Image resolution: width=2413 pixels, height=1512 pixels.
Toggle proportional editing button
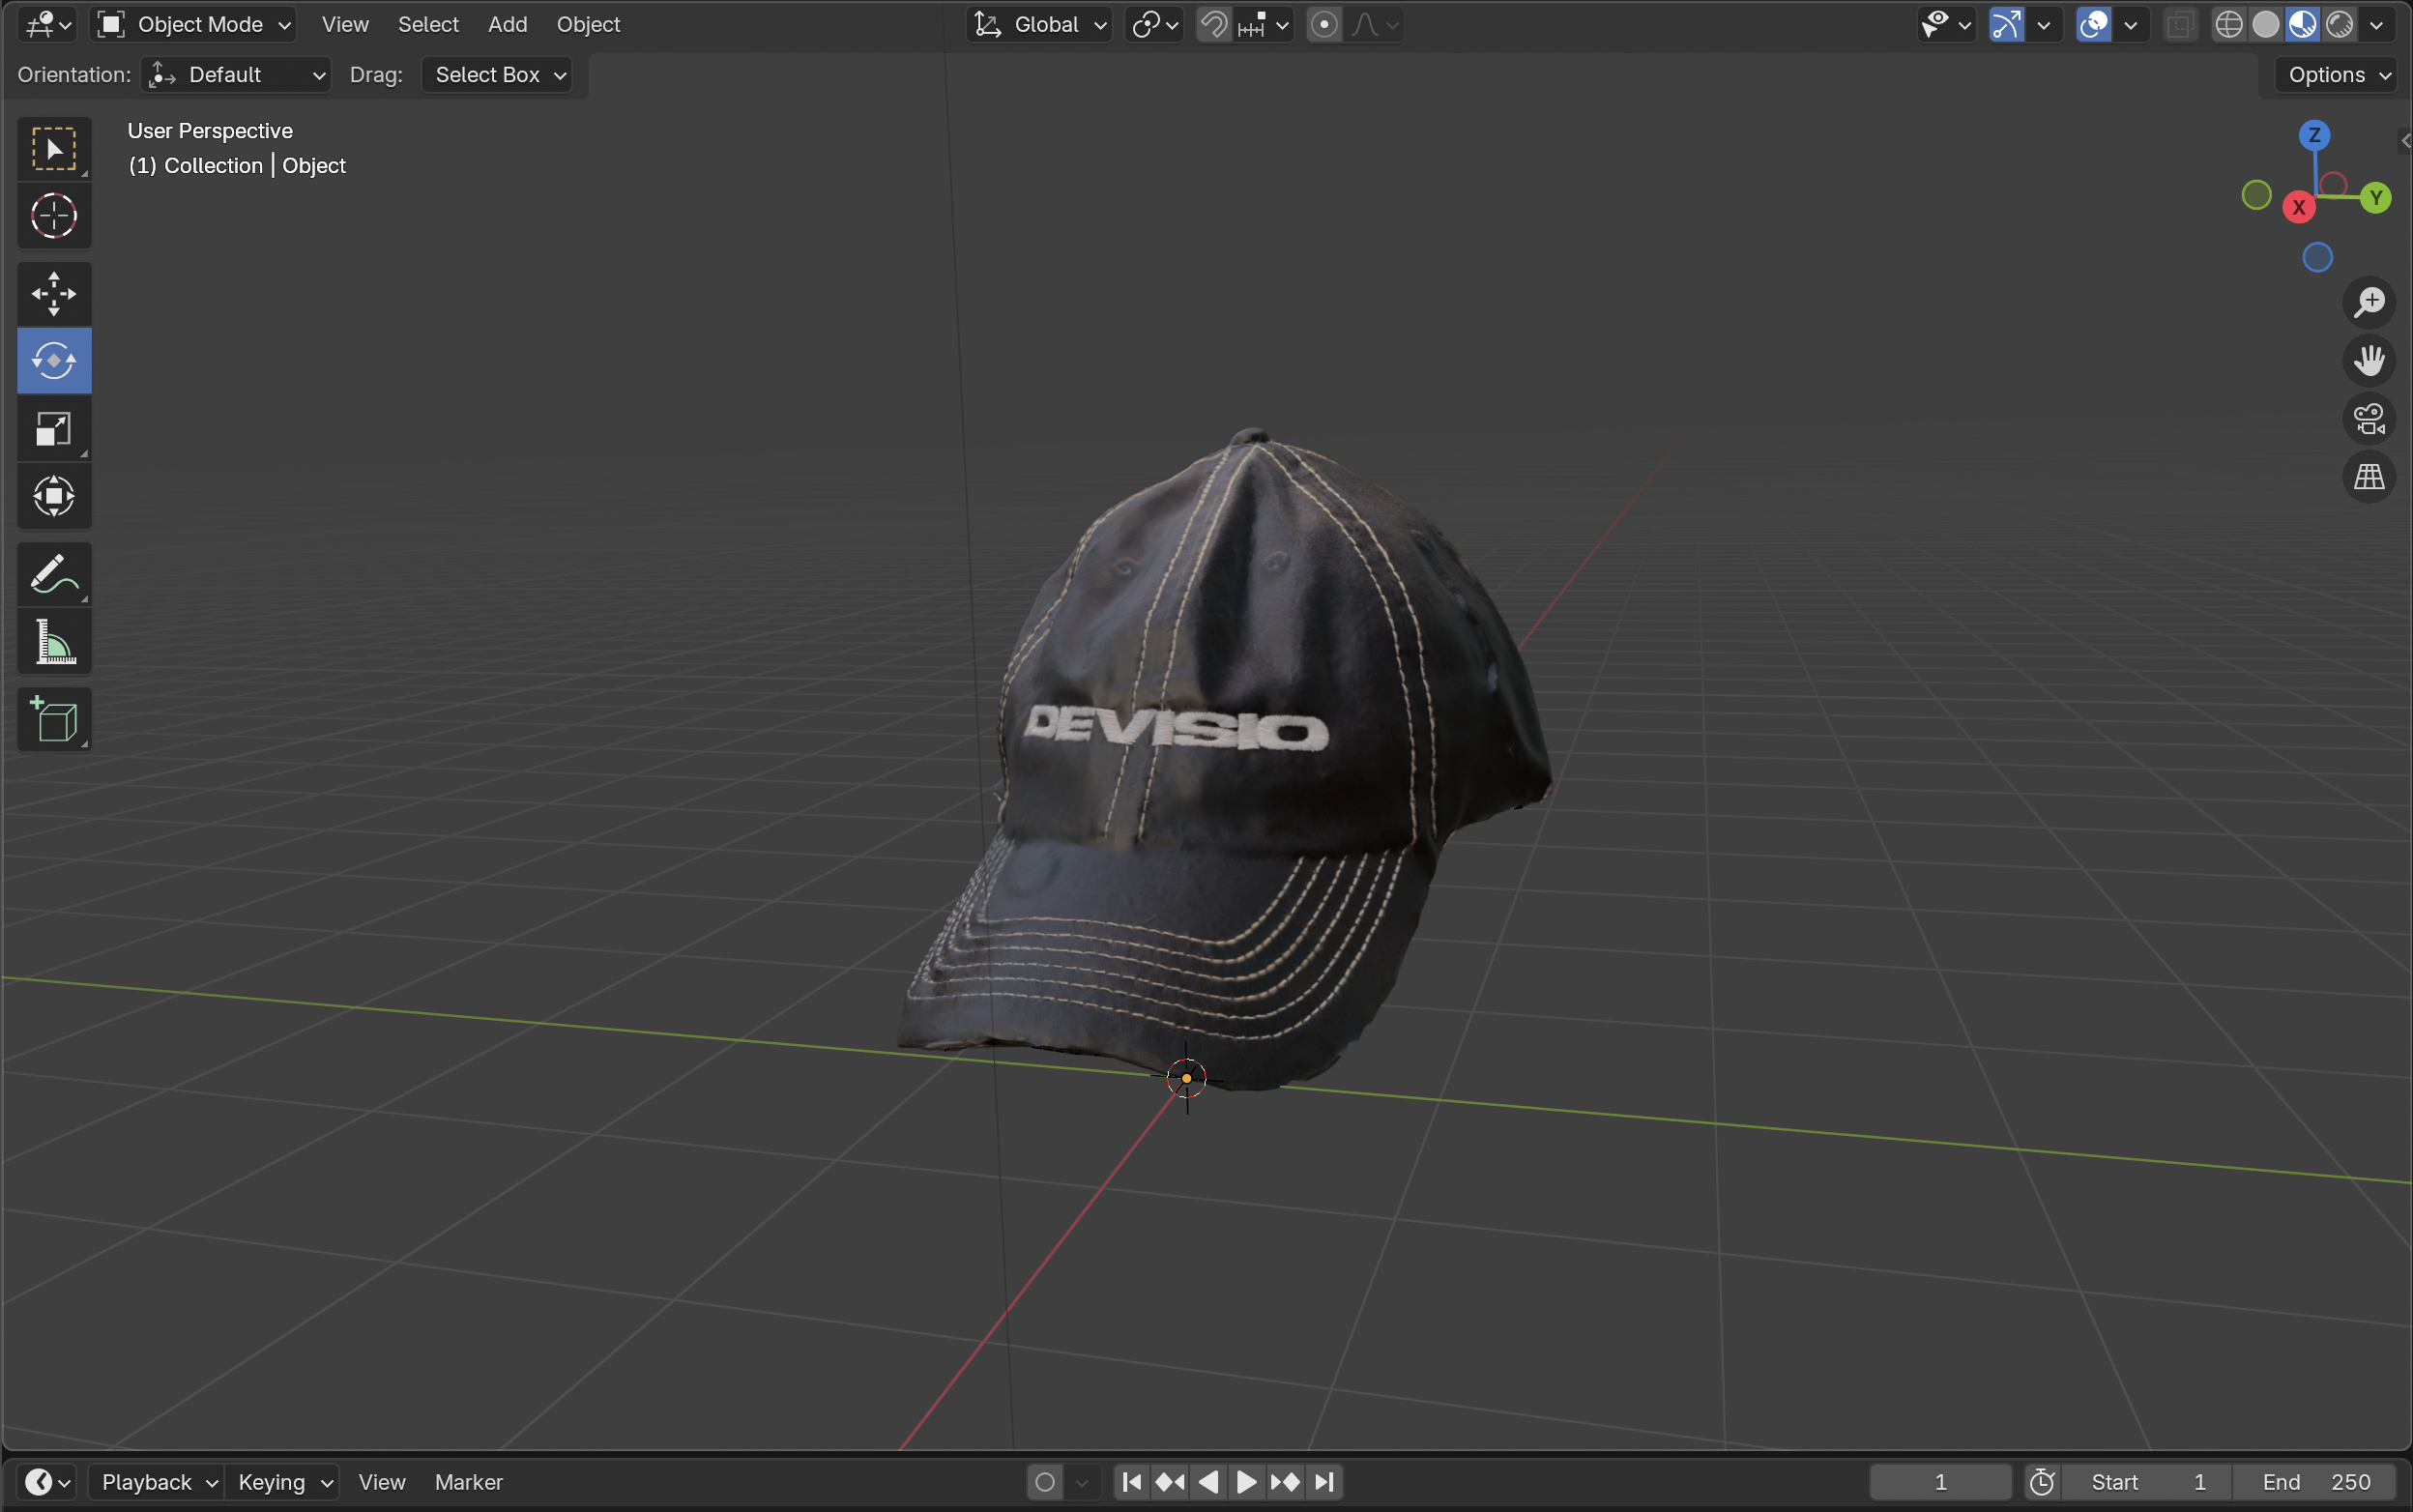point(1324,24)
